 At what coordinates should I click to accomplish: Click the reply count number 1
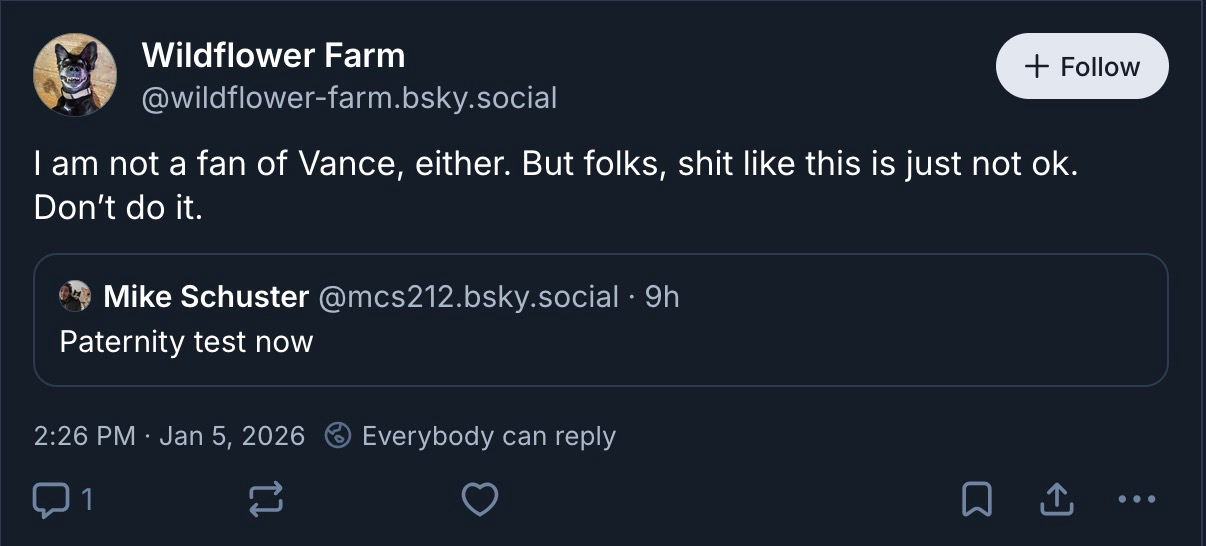click(86, 499)
